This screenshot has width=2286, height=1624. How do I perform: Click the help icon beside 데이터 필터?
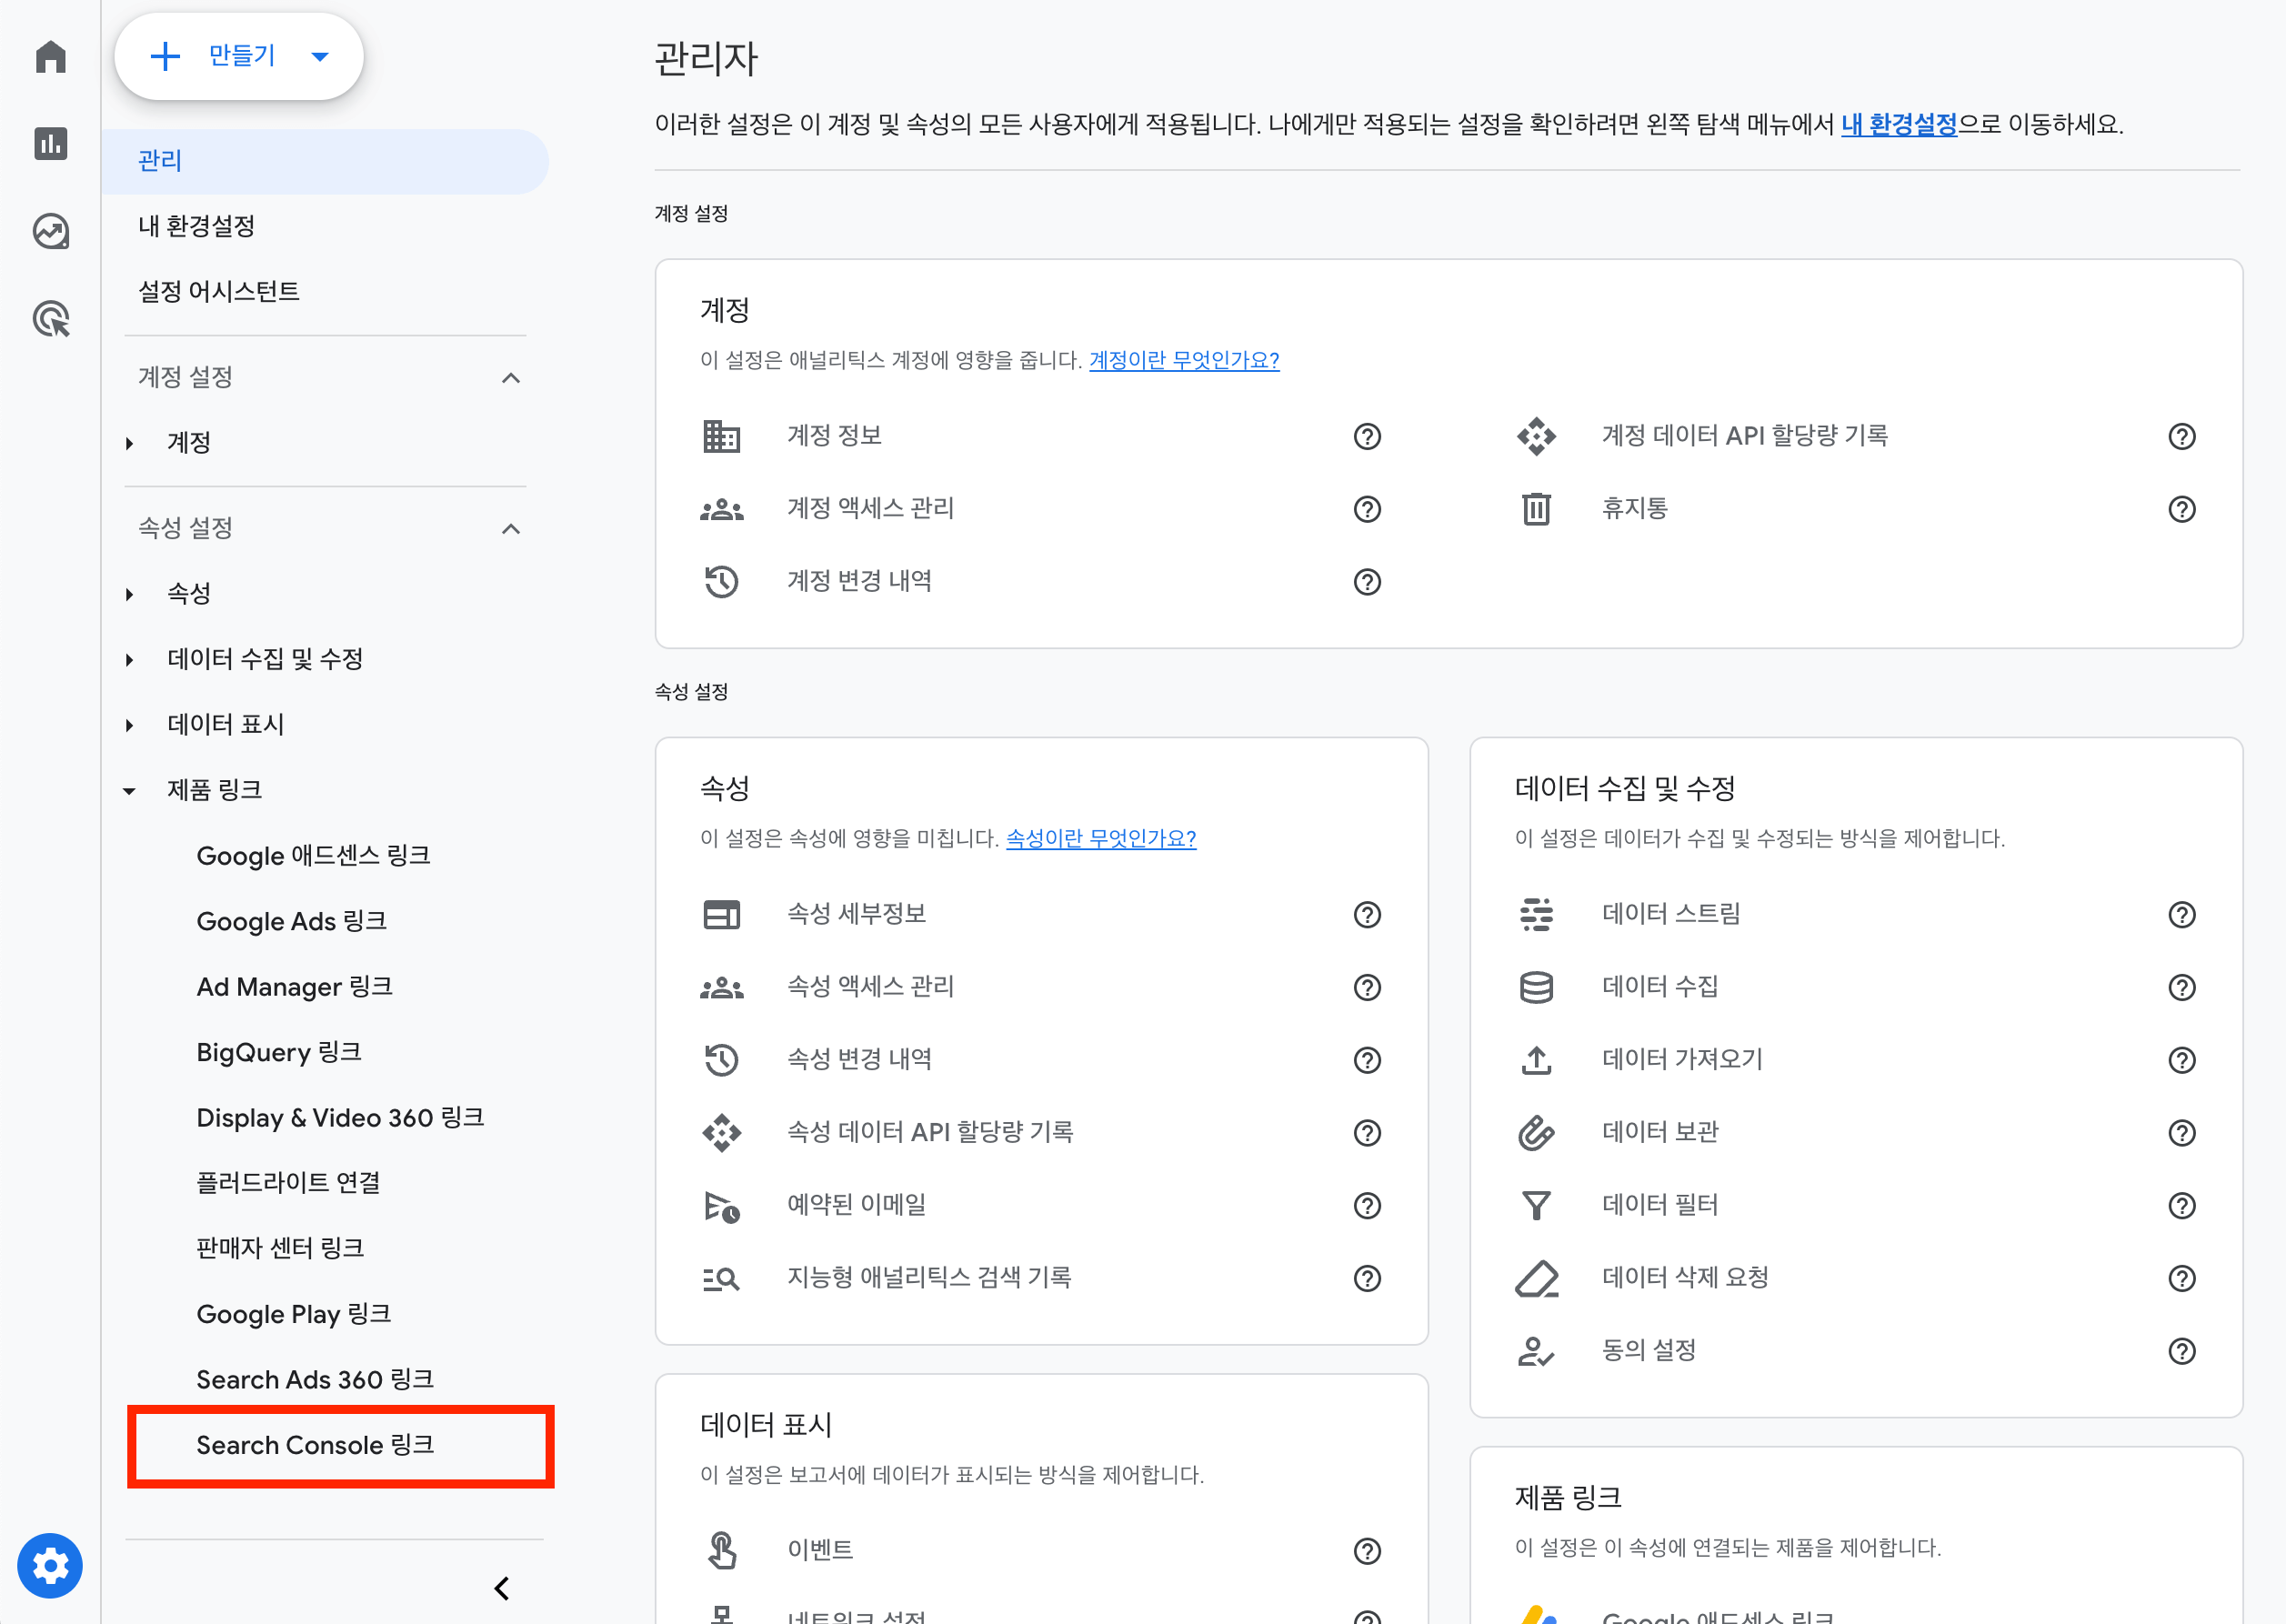click(x=2182, y=1206)
